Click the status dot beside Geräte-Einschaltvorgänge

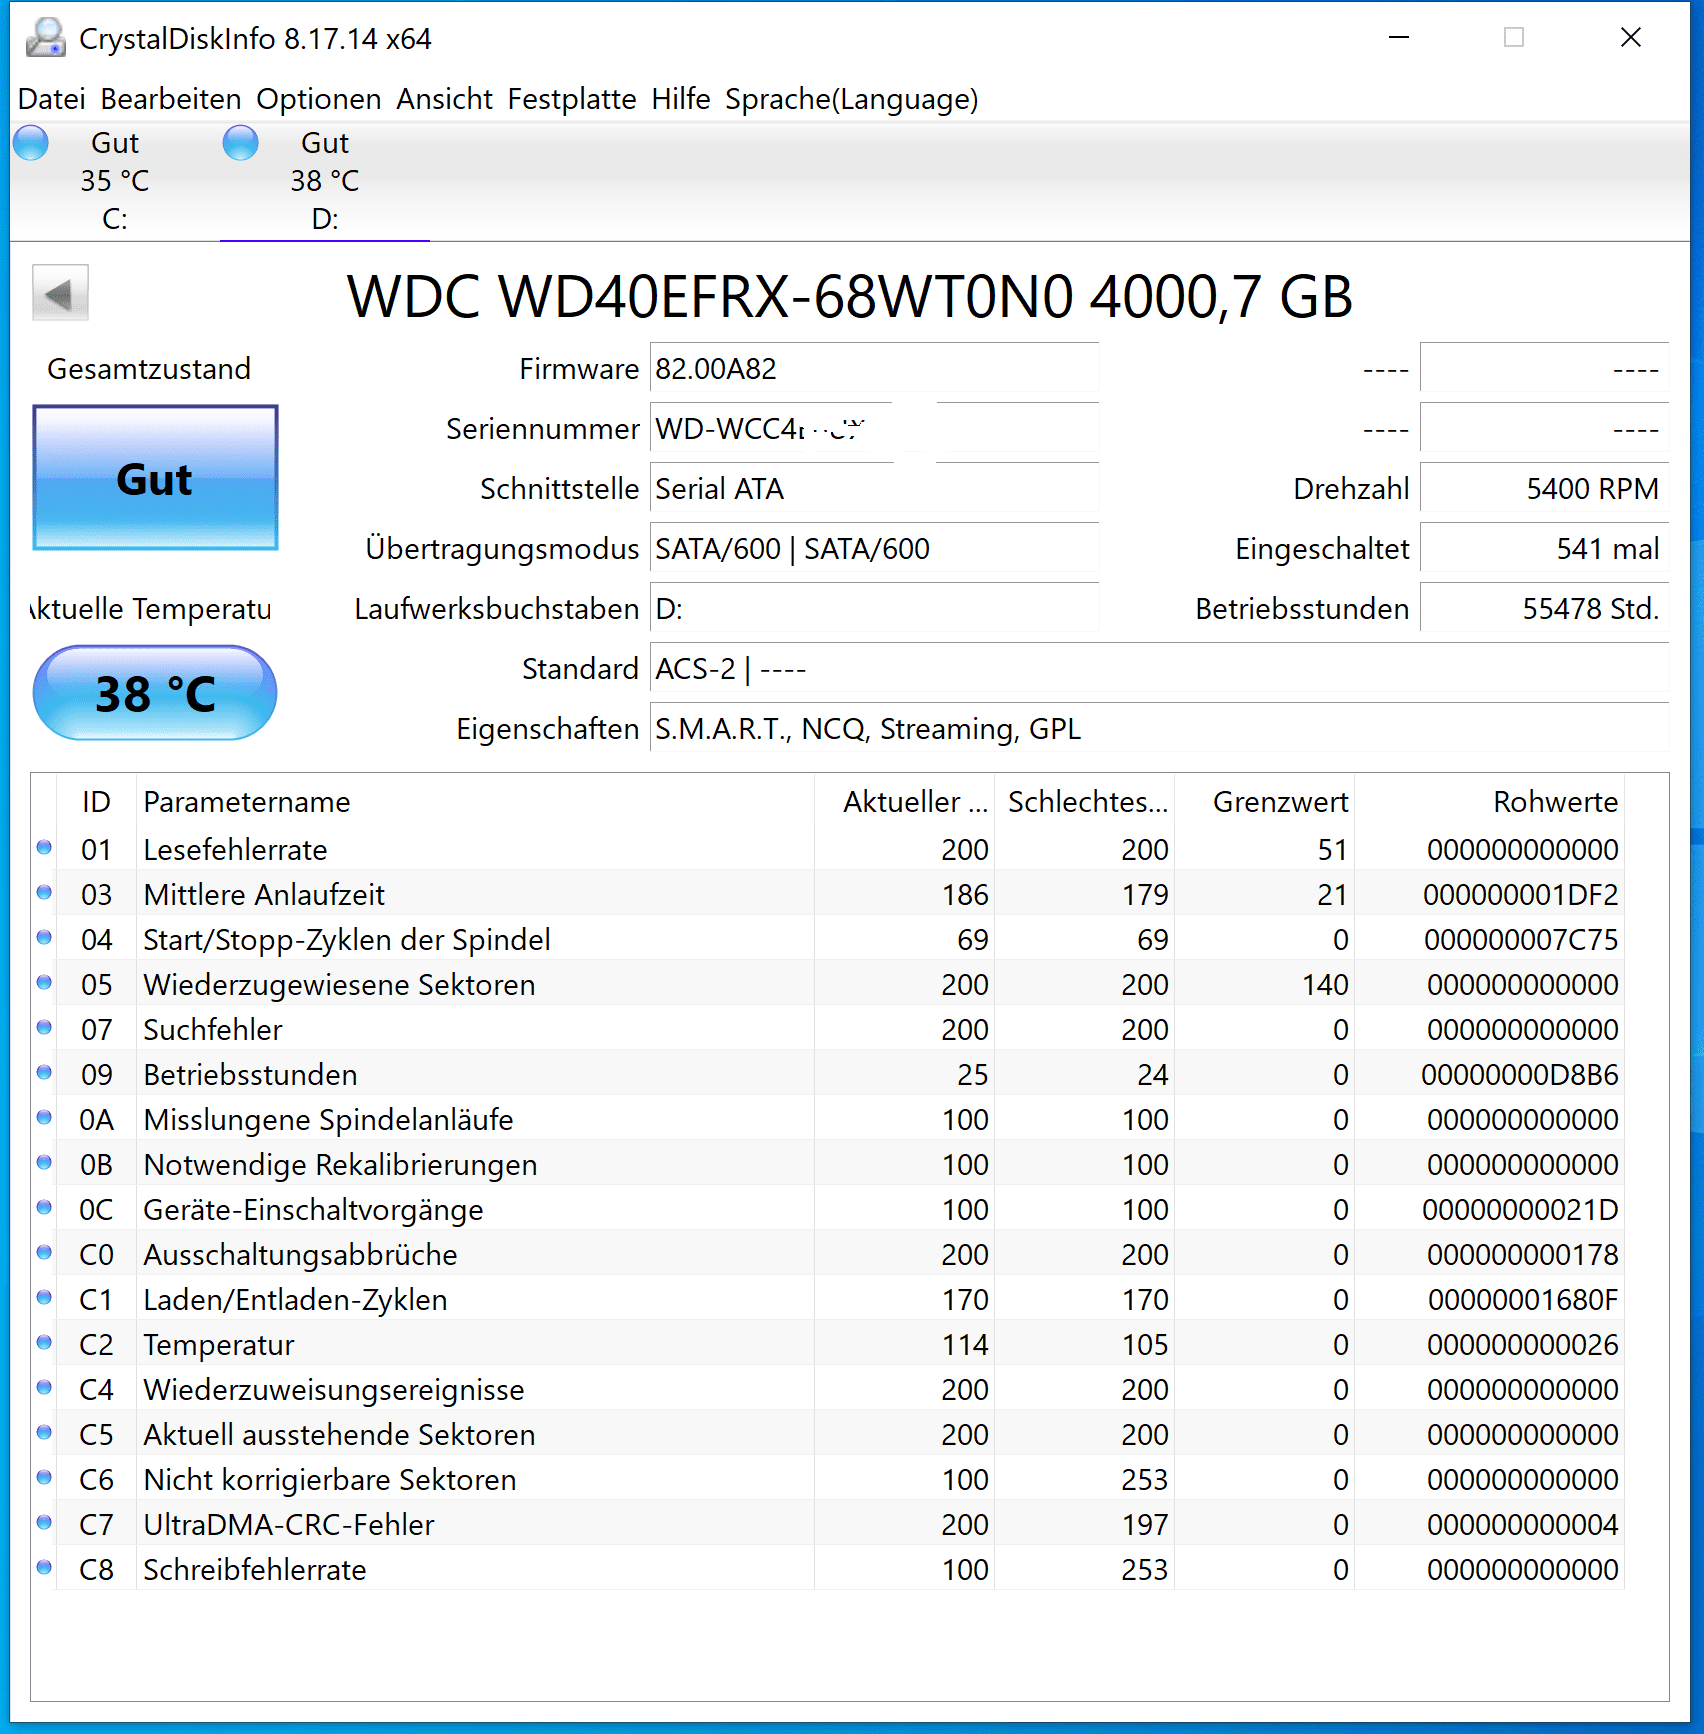(44, 1208)
